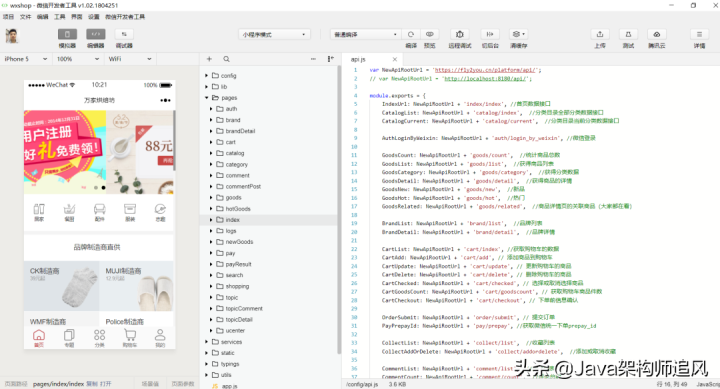Viewport: 720px width, 389px height.
Task: Tap the MUJI制造商 brand card
Action: click(x=137, y=286)
